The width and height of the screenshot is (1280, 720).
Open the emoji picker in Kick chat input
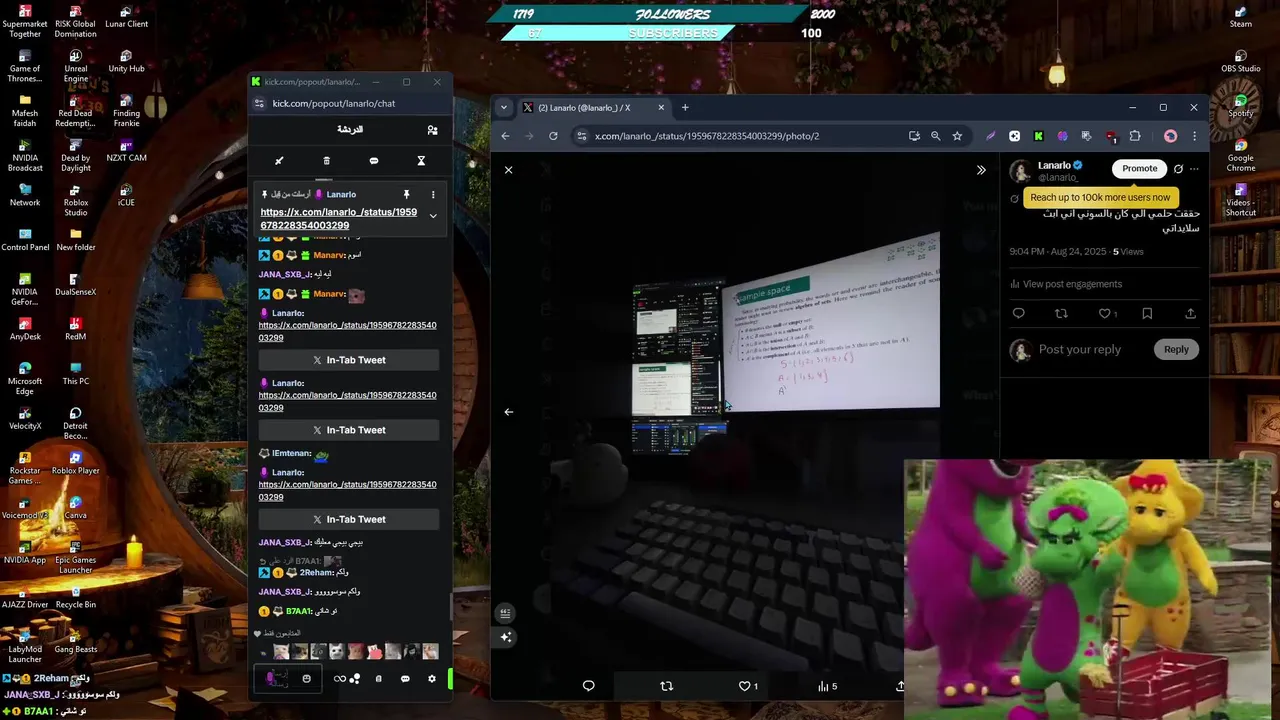pyautogui.click(x=307, y=678)
